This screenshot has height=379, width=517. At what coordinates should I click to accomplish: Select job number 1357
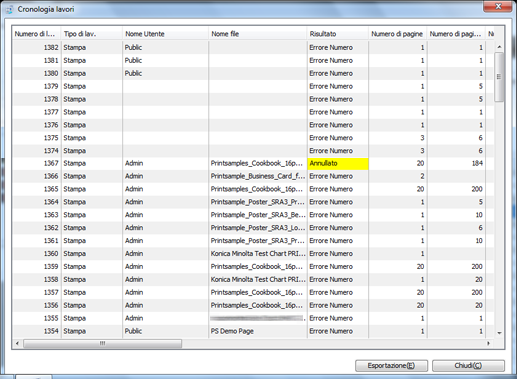click(x=51, y=292)
